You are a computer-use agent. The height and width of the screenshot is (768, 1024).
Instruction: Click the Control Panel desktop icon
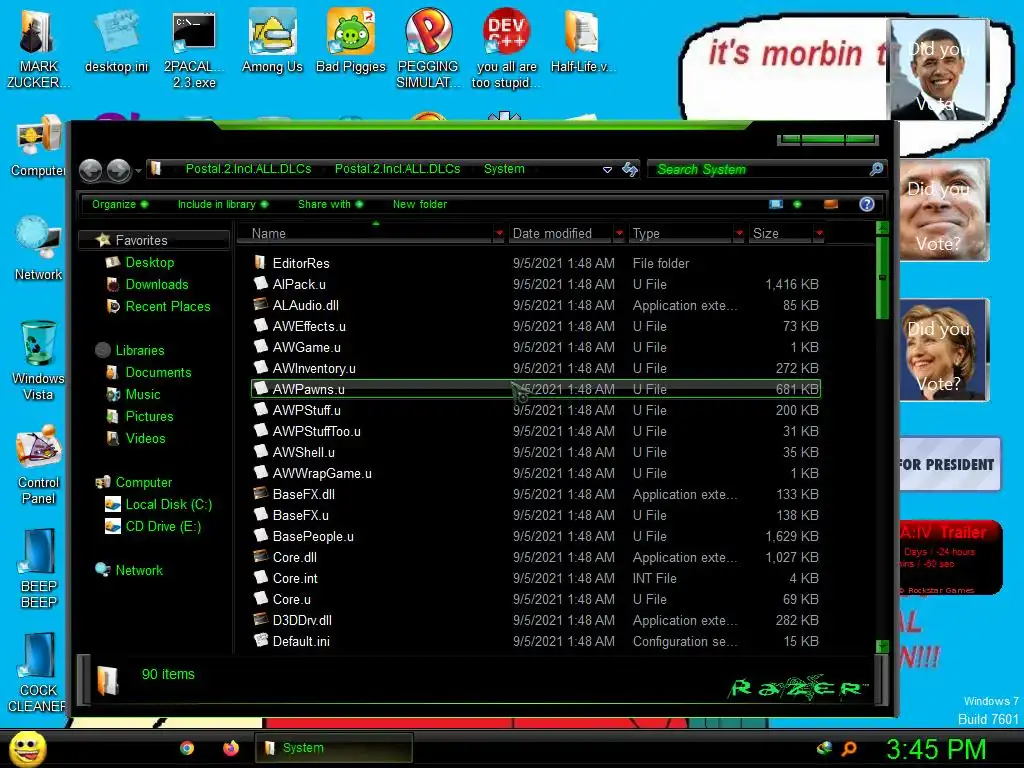(39, 465)
